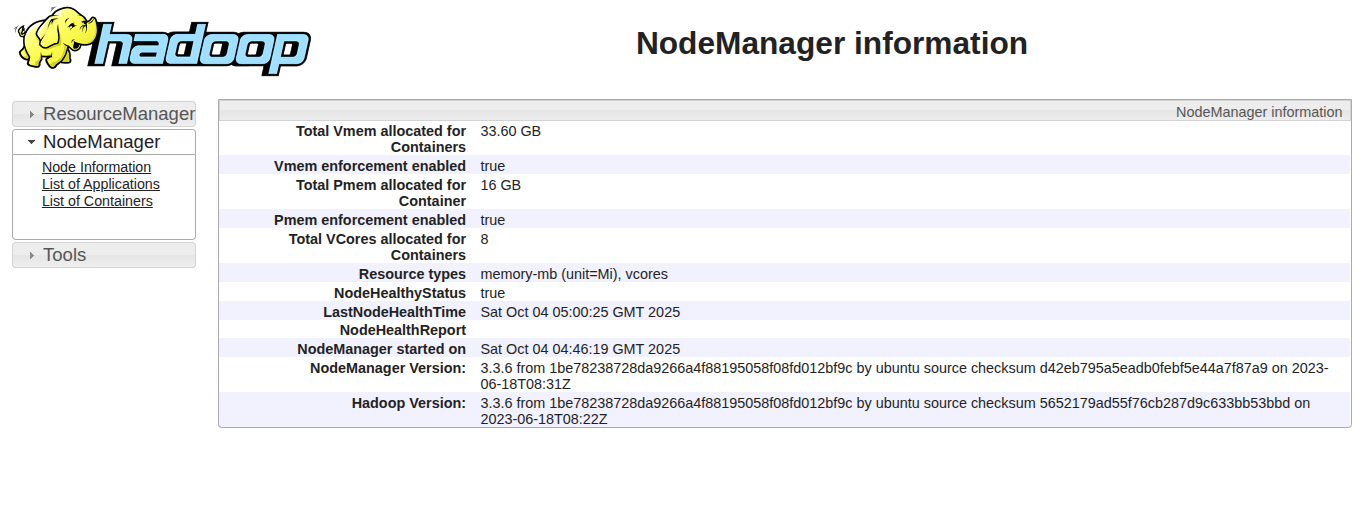Screen dimensions: 1366x524
Task: Click the NodeManager information page heading
Action: click(x=831, y=43)
